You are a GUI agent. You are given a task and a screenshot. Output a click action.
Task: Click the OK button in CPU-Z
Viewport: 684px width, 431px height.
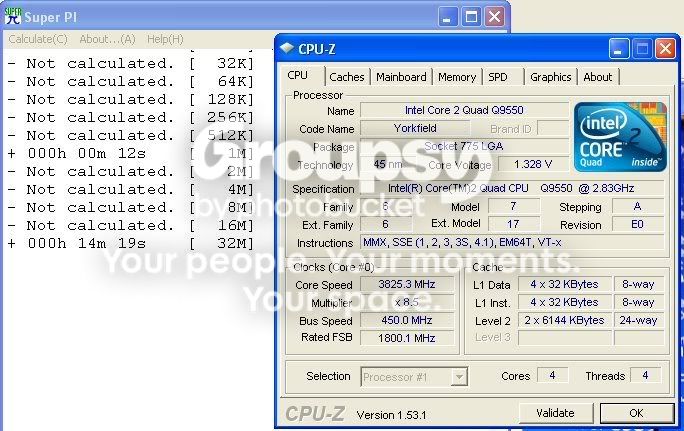click(636, 413)
